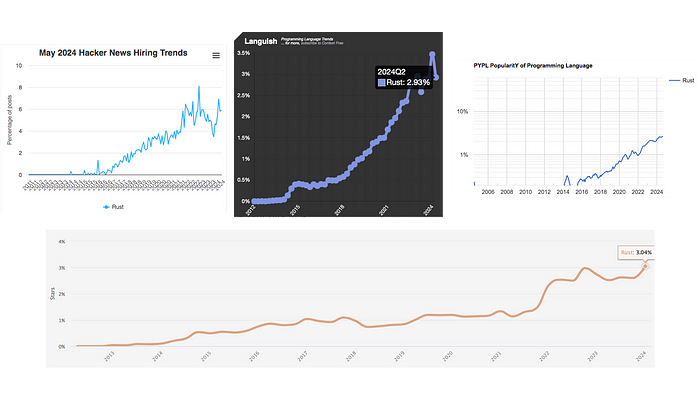Click the '8' label on the Hacker News y-axis
700x394 pixels.
tap(20, 87)
